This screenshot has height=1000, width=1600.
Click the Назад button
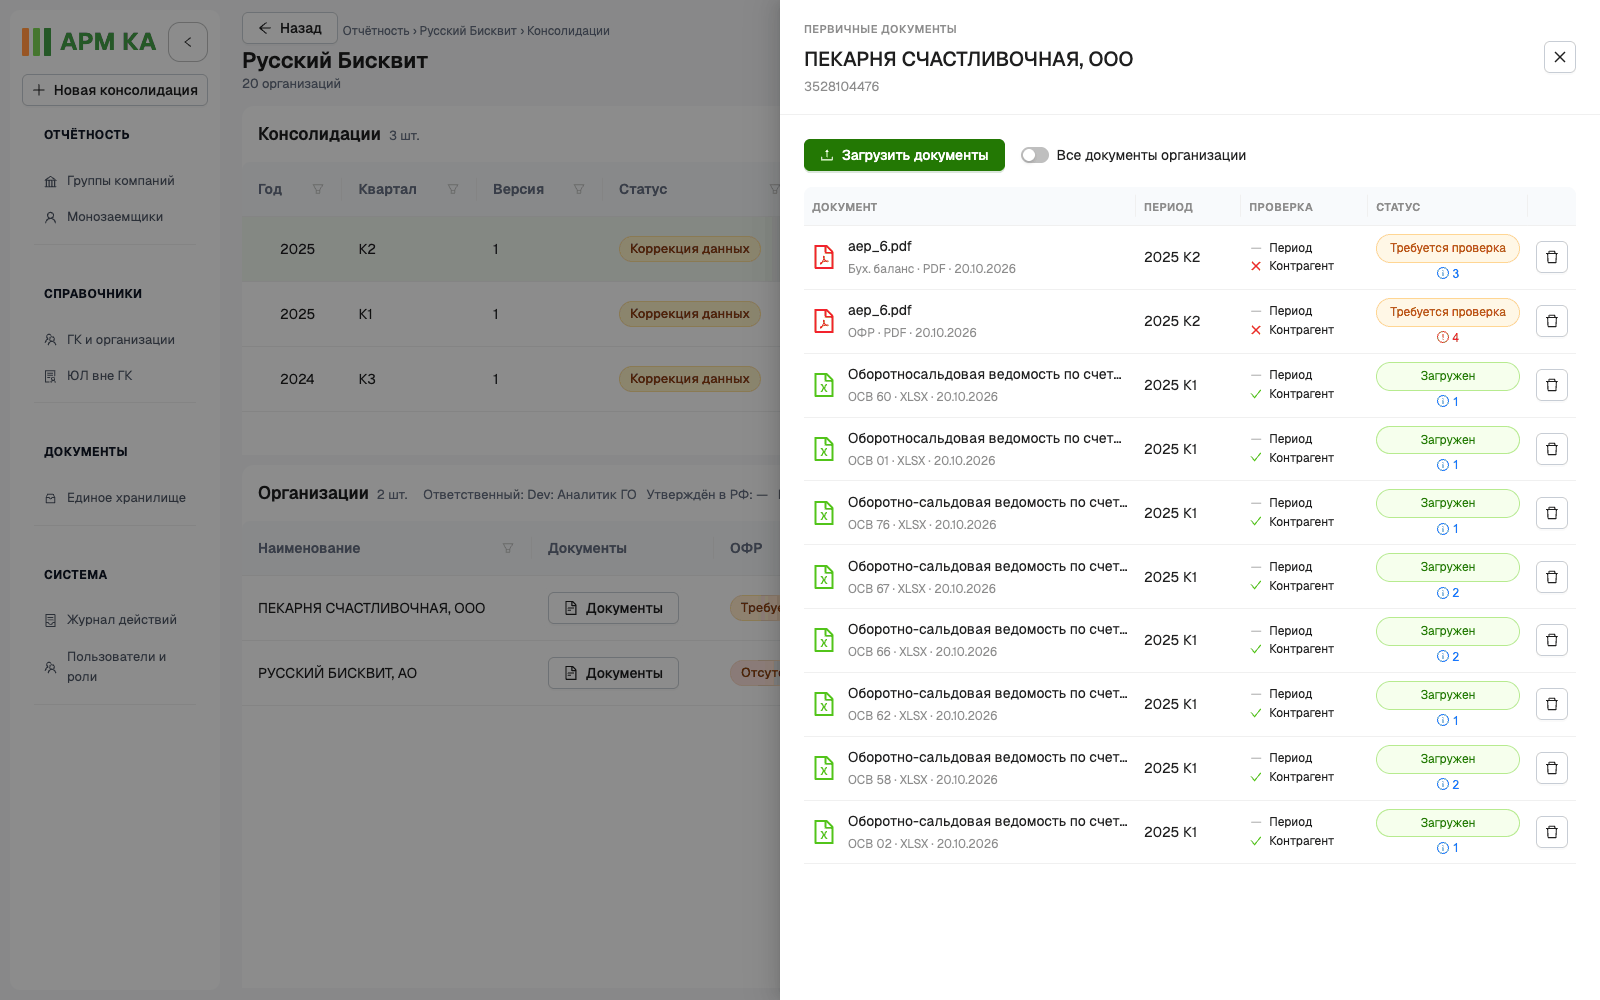[290, 28]
